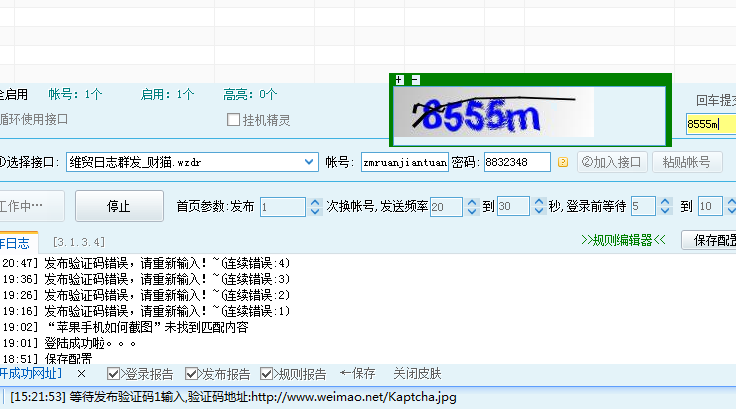Decrease minimum send frequency value 20
736x410 pixels.
pyautogui.click(x=472, y=211)
